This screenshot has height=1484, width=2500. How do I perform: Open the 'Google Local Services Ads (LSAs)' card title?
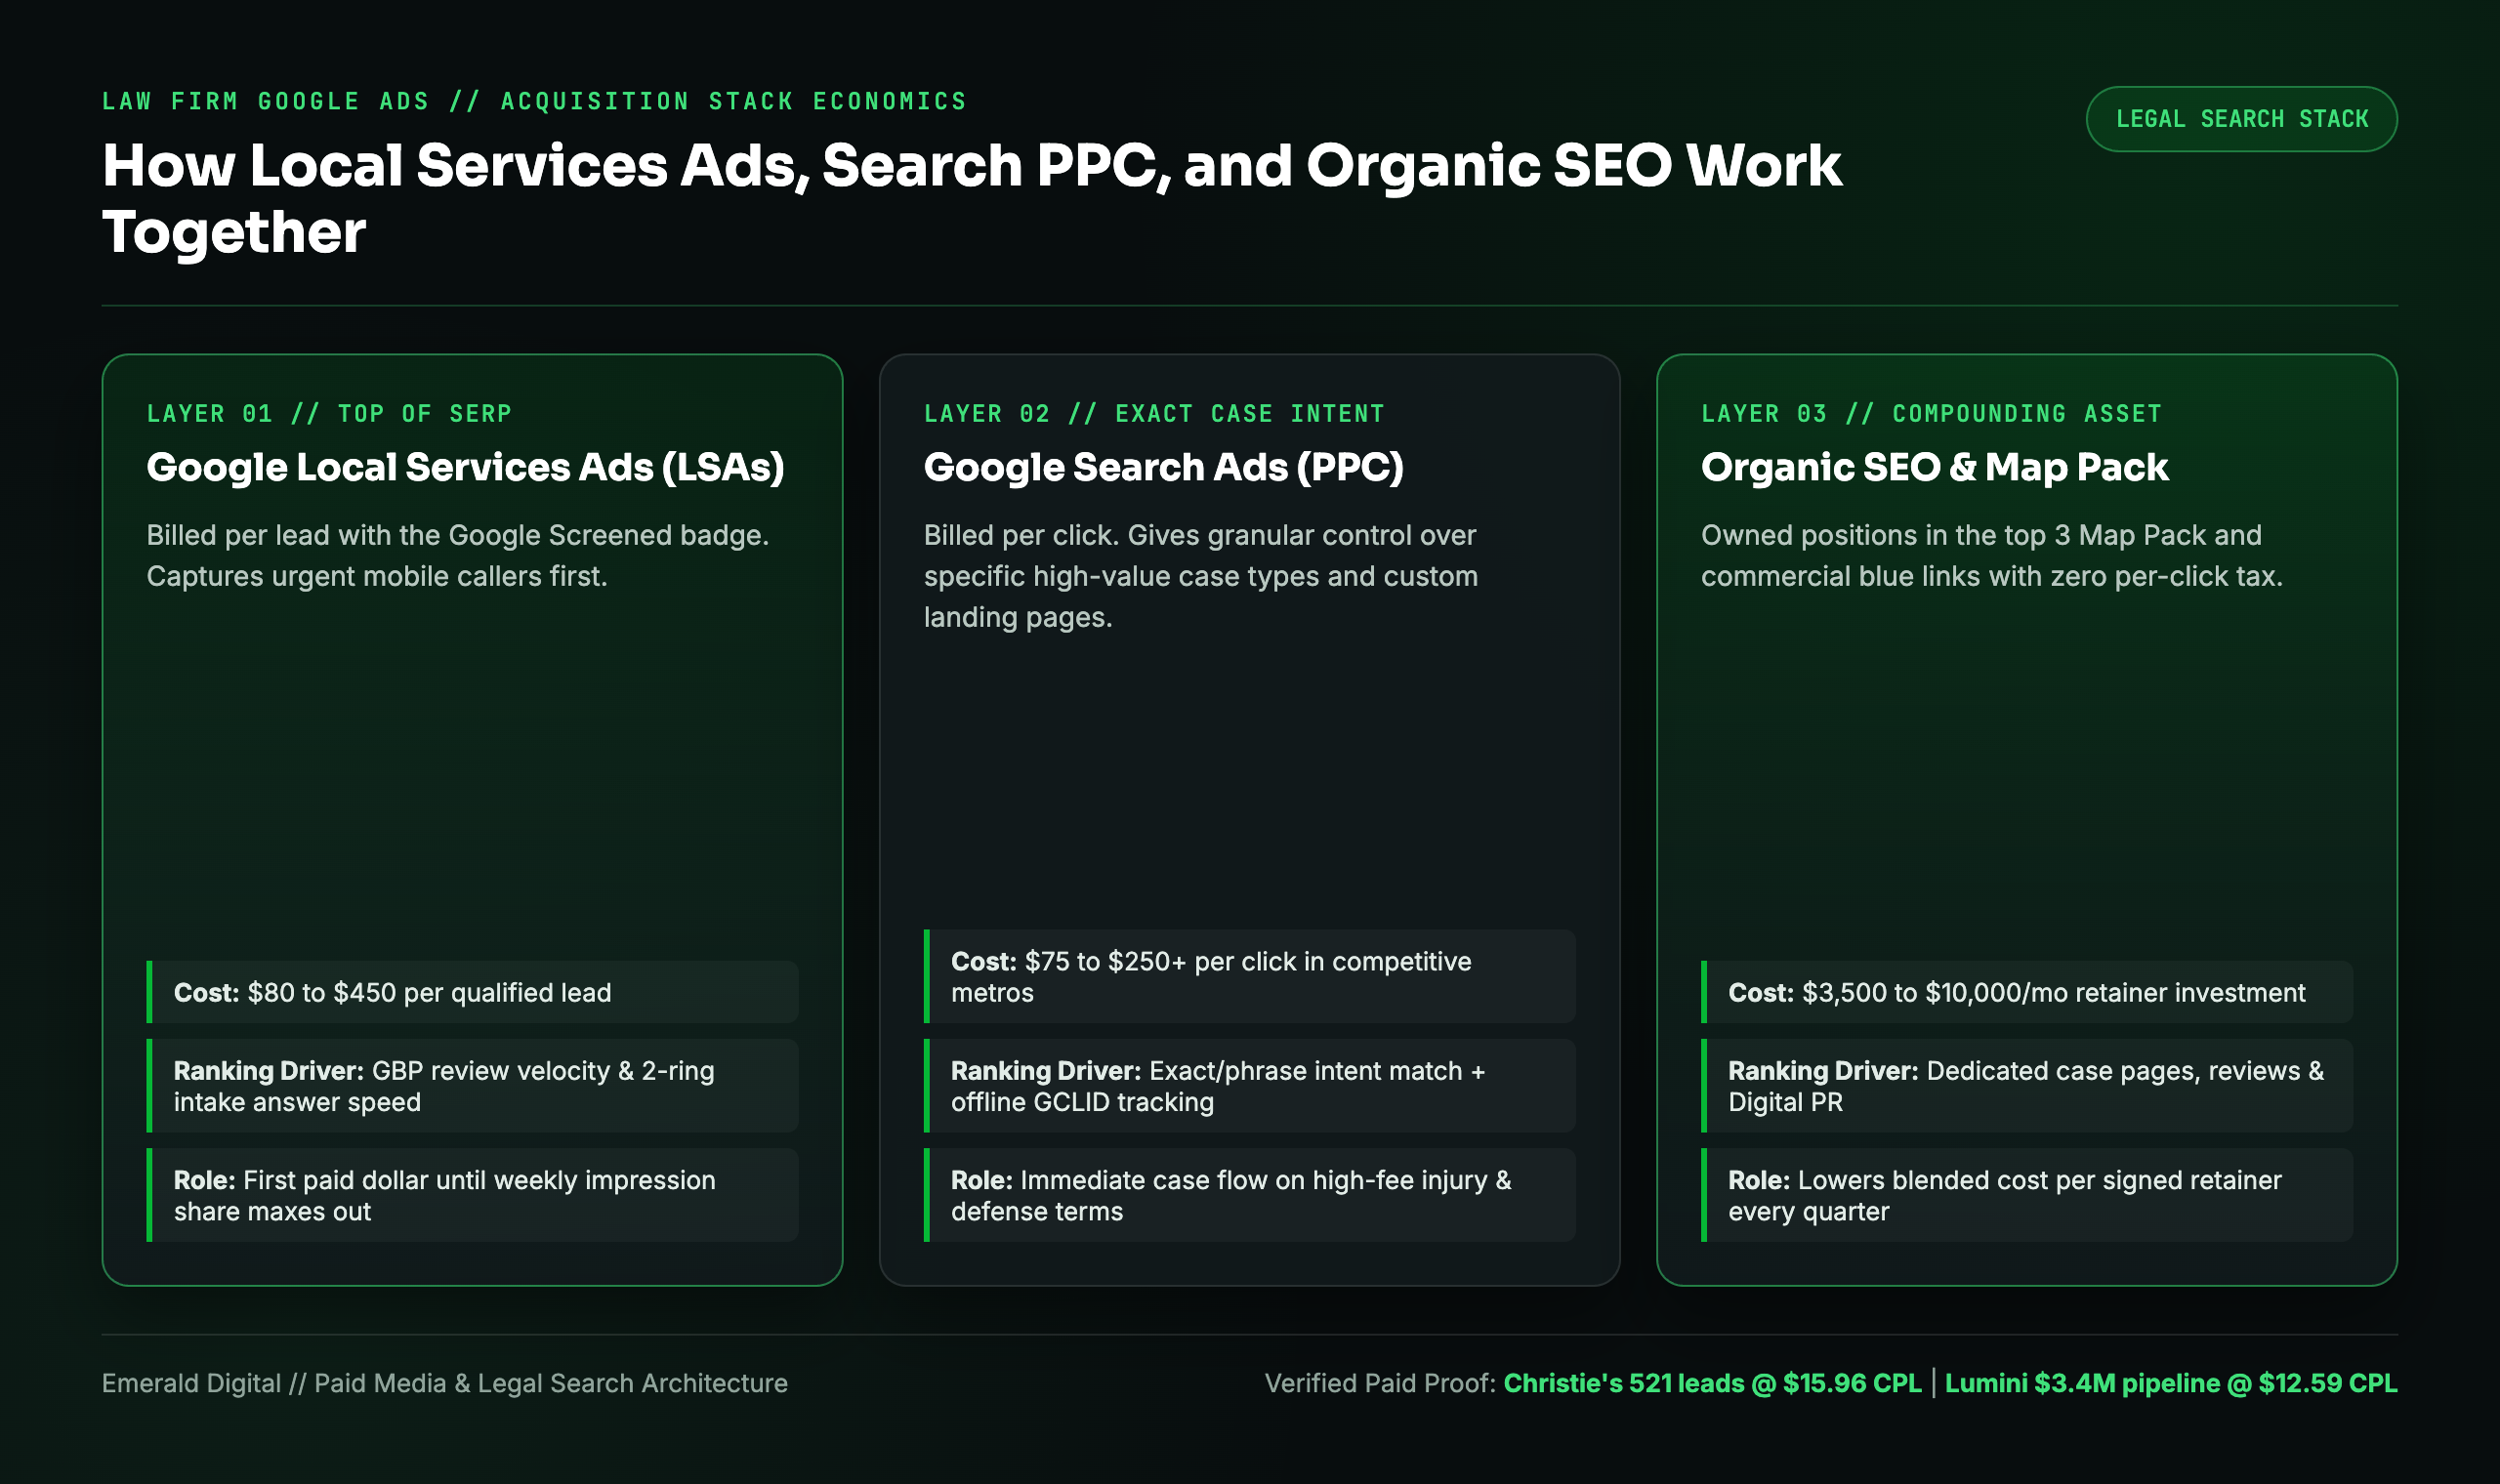click(465, 467)
